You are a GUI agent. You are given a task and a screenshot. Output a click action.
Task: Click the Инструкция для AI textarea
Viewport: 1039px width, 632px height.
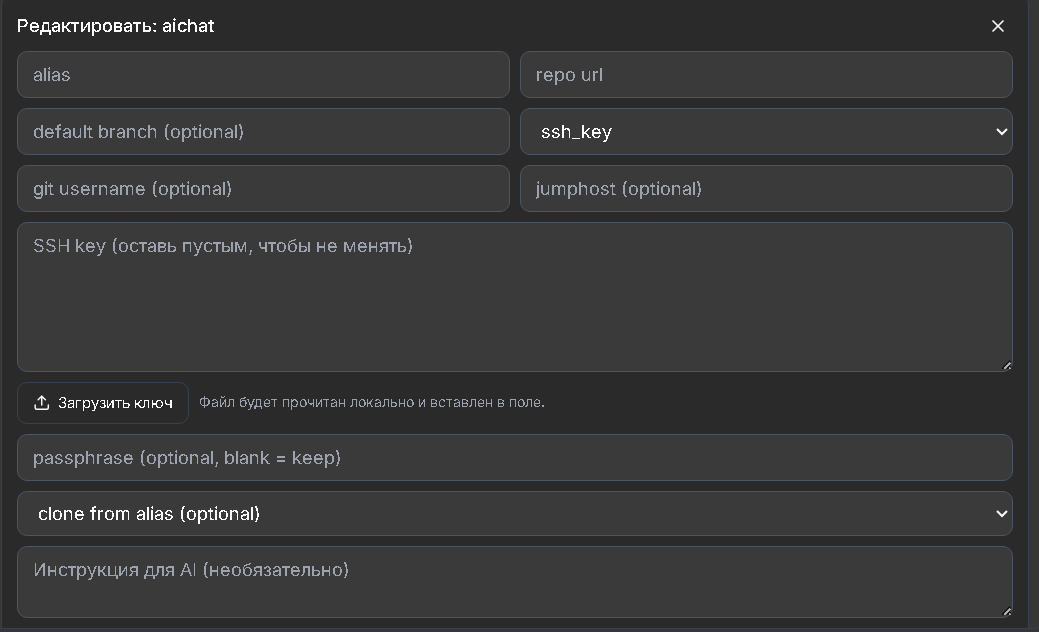515,582
